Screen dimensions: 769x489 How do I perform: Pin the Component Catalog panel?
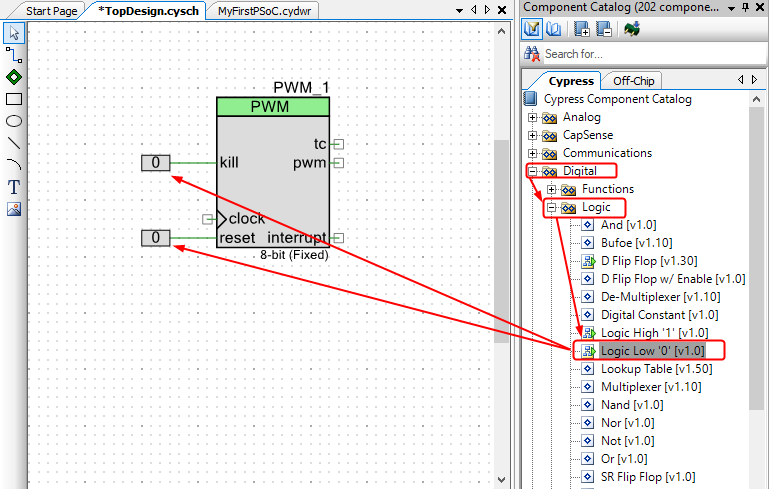coord(744,7)
